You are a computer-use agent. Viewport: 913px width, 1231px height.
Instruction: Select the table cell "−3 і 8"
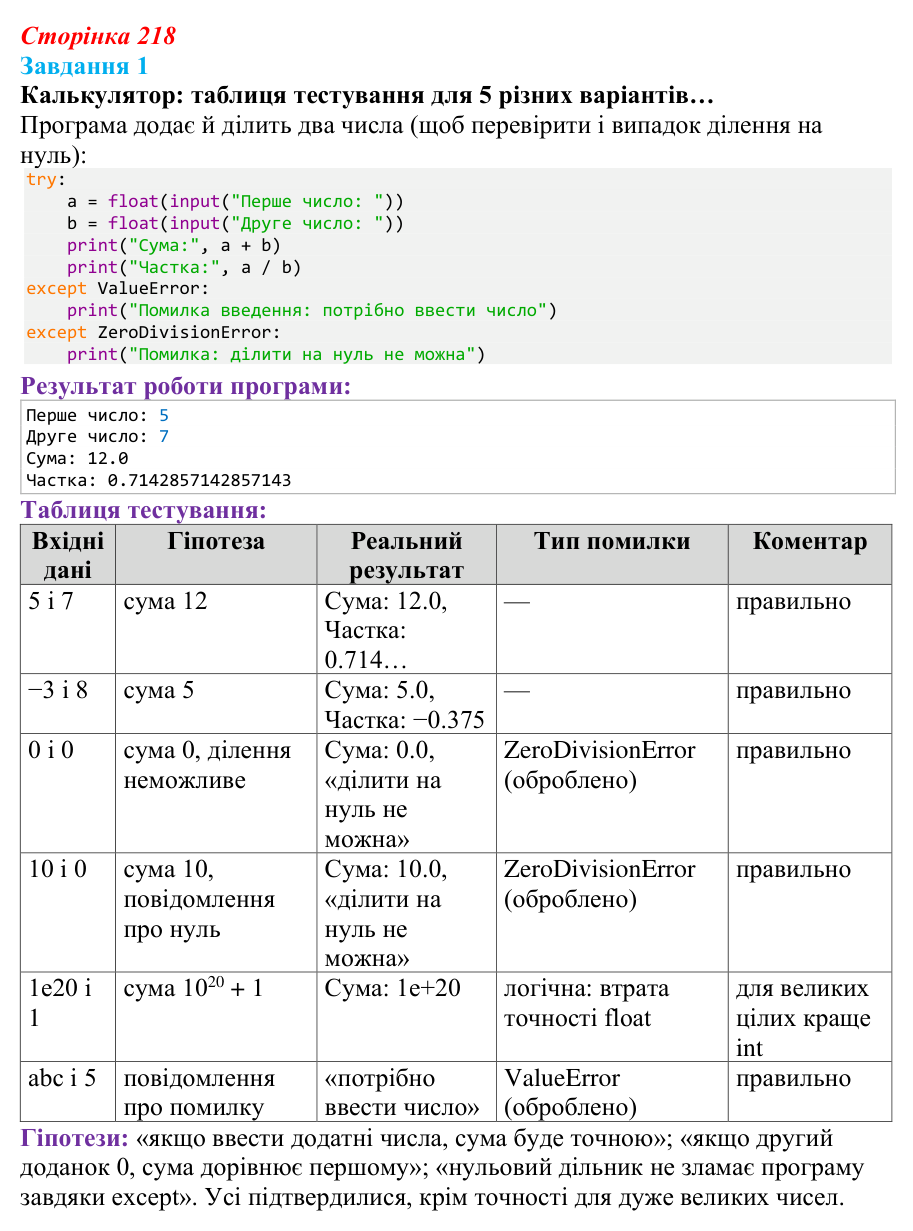pyautogui.click(x=68, y=703)
